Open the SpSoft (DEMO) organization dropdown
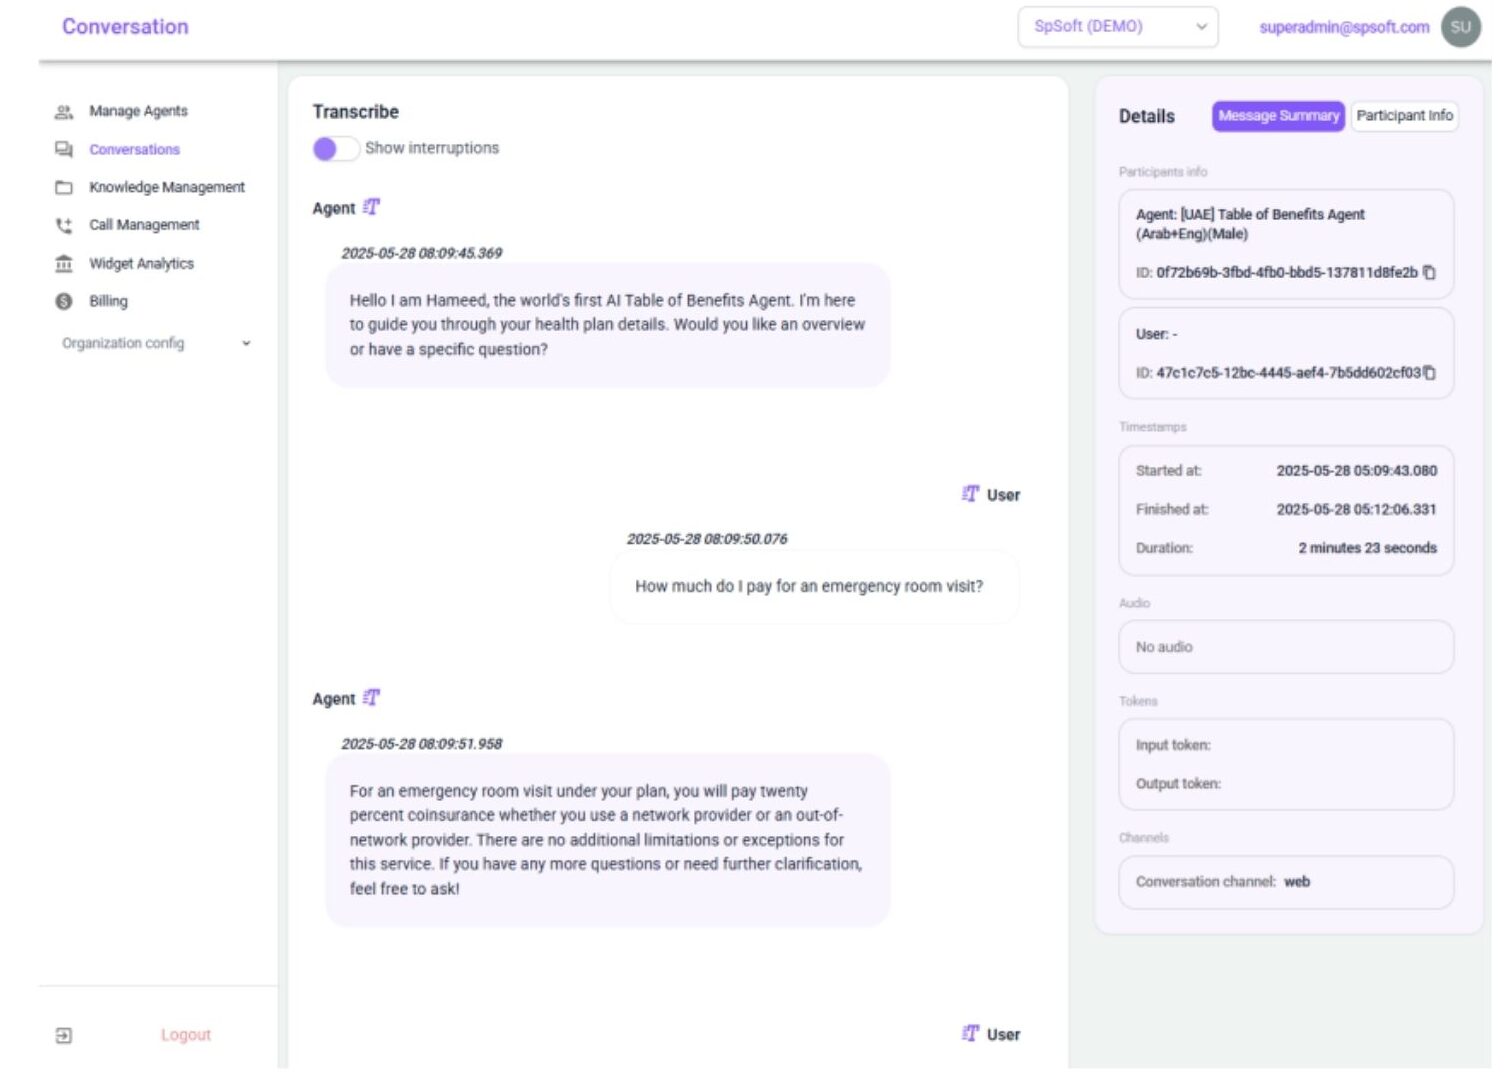 tap(1117, 27)
